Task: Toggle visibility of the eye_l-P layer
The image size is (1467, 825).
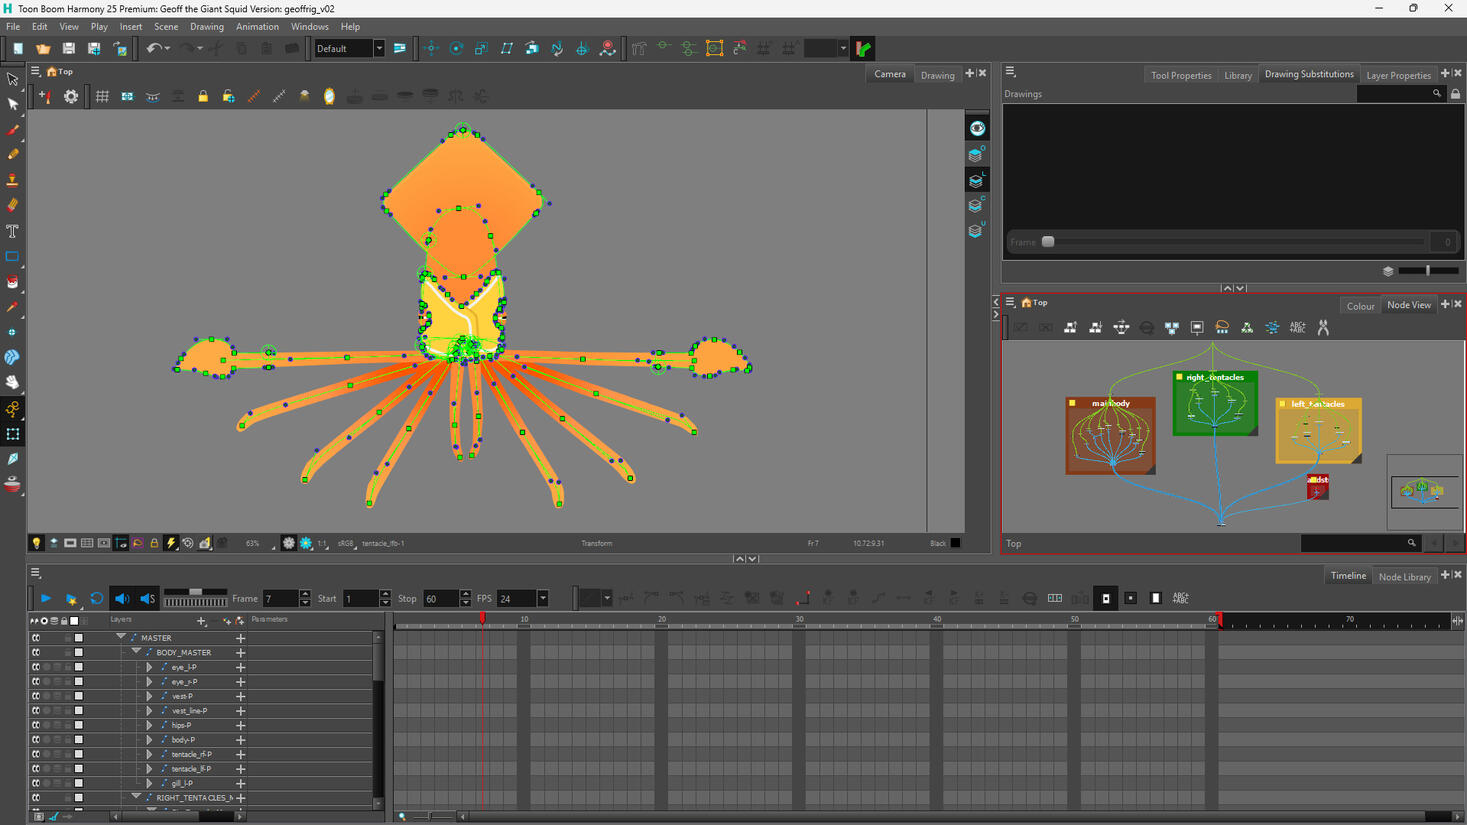Action: pos(36,667)
